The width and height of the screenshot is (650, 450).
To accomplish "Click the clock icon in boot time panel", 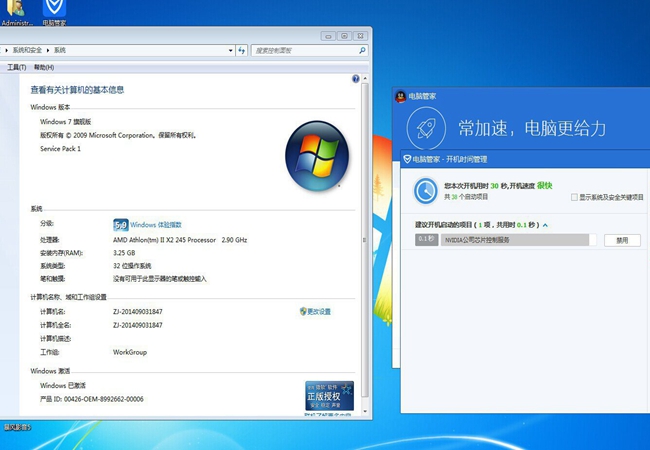I will [x=426, y=191].
